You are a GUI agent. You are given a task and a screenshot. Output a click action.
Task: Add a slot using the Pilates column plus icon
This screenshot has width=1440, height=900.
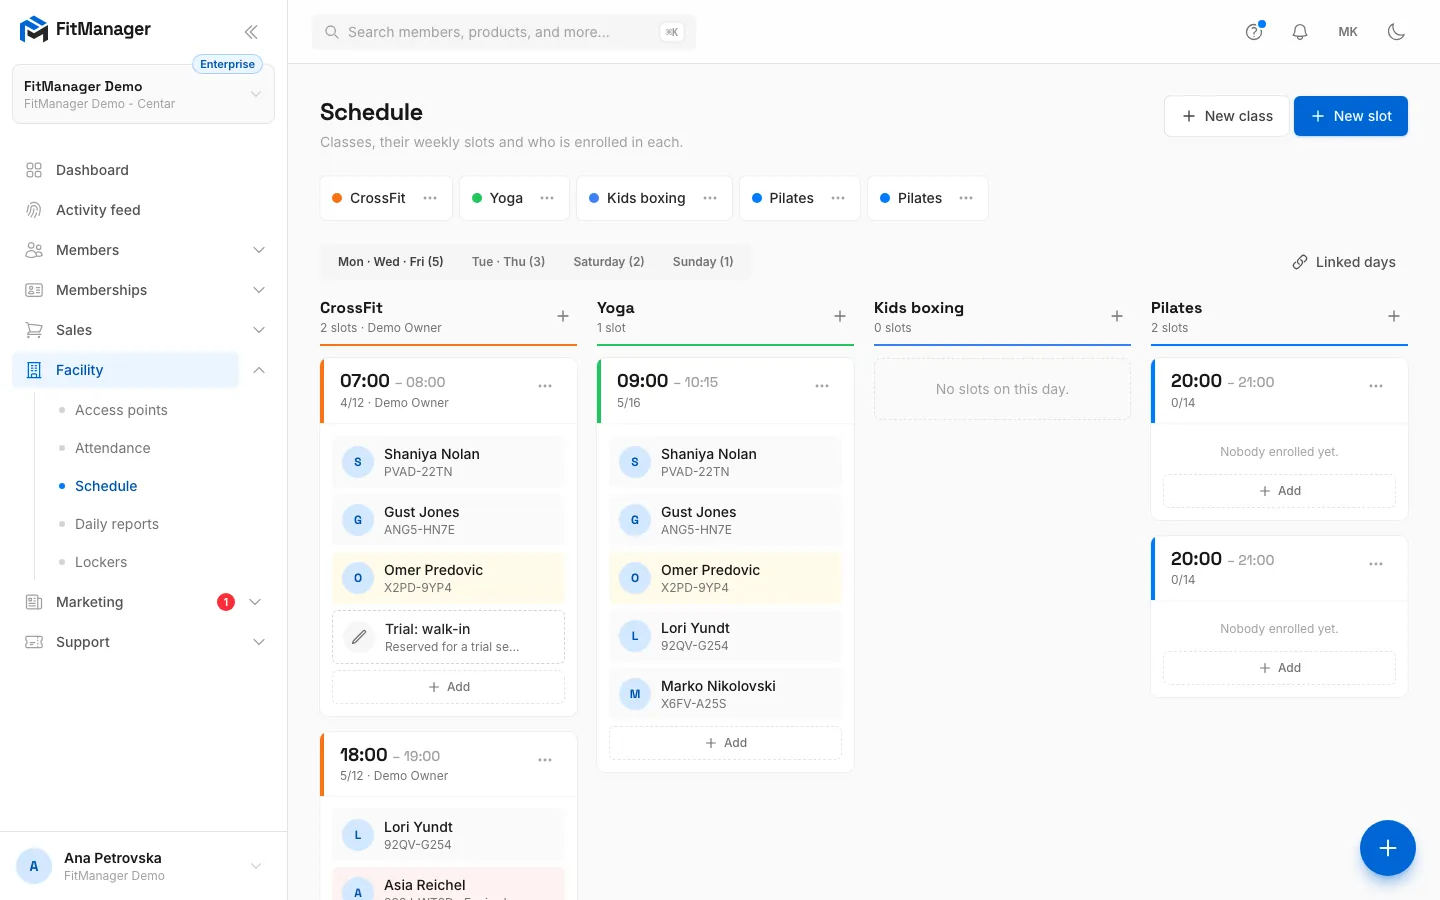[x=1394, y=316]
